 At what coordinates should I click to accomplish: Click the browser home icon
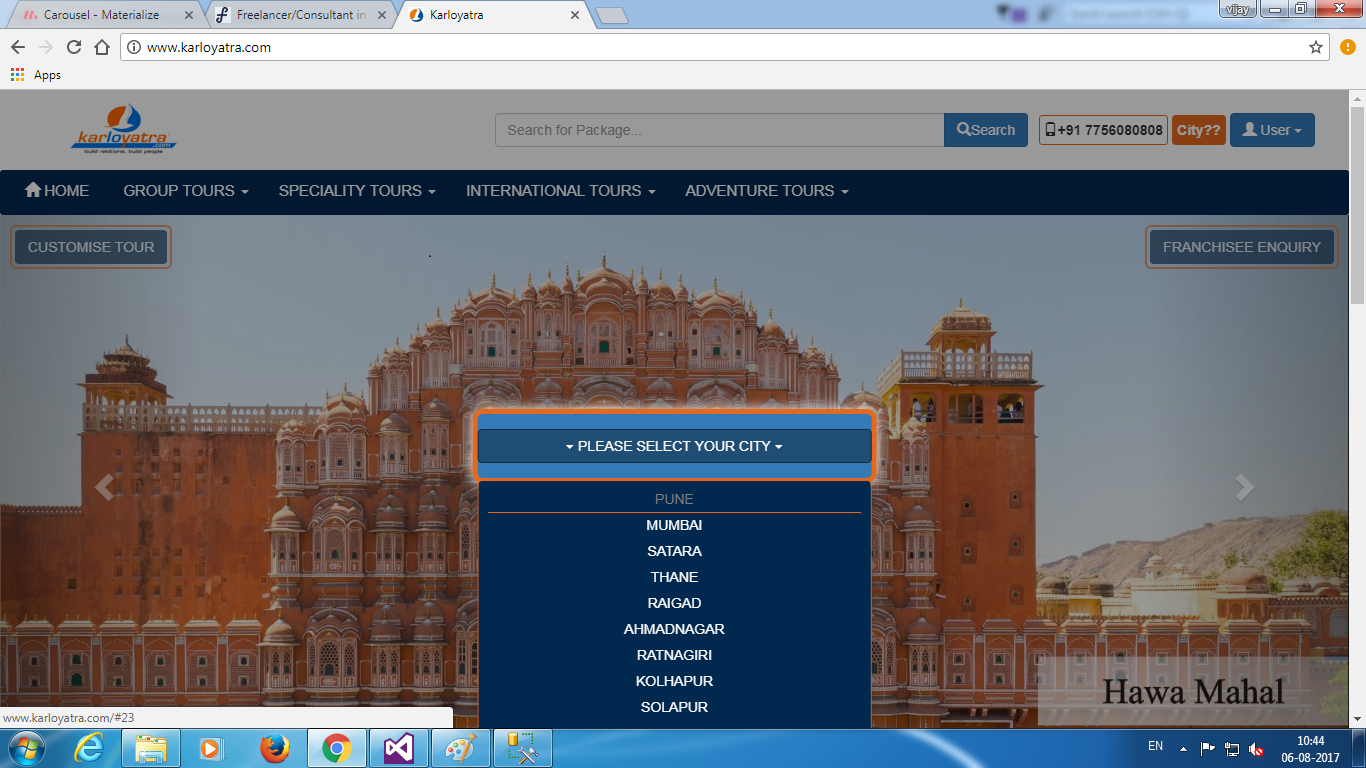click(101, 47)
